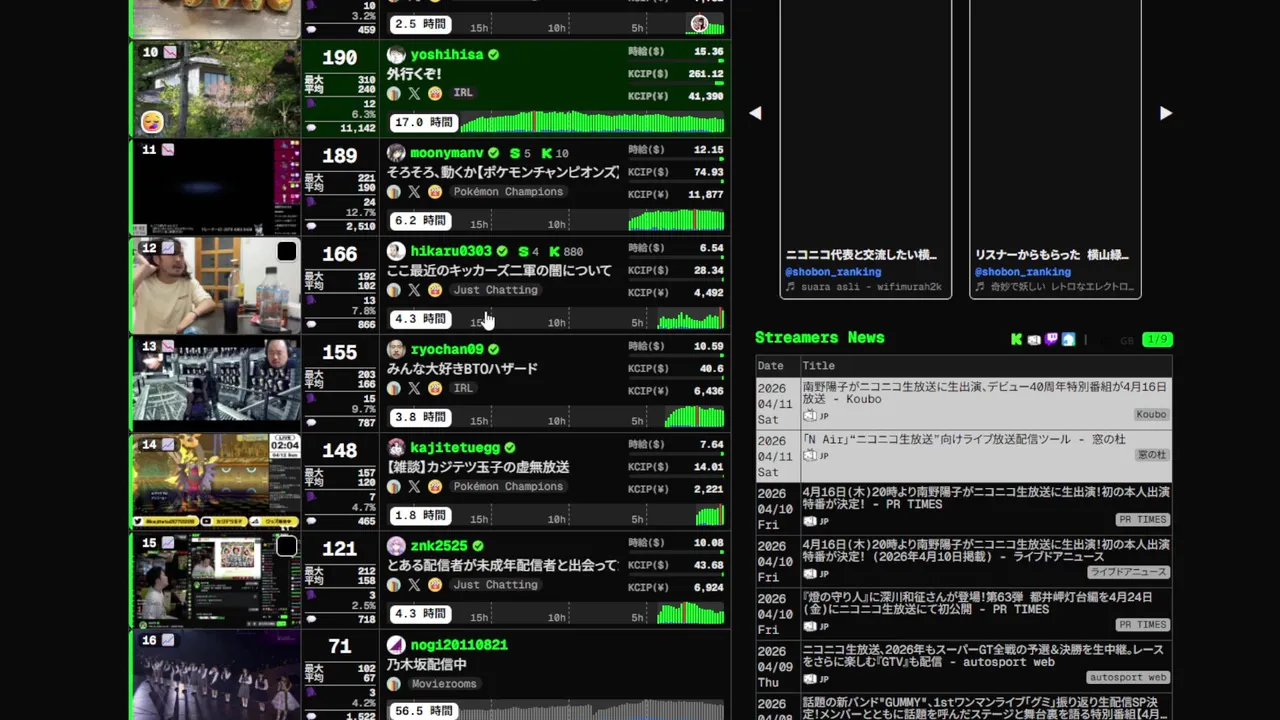Viewport: 1280px width, 720px height.
Task: Click the striped round icon in nogi20110821's row
Action: click(394, 684)
